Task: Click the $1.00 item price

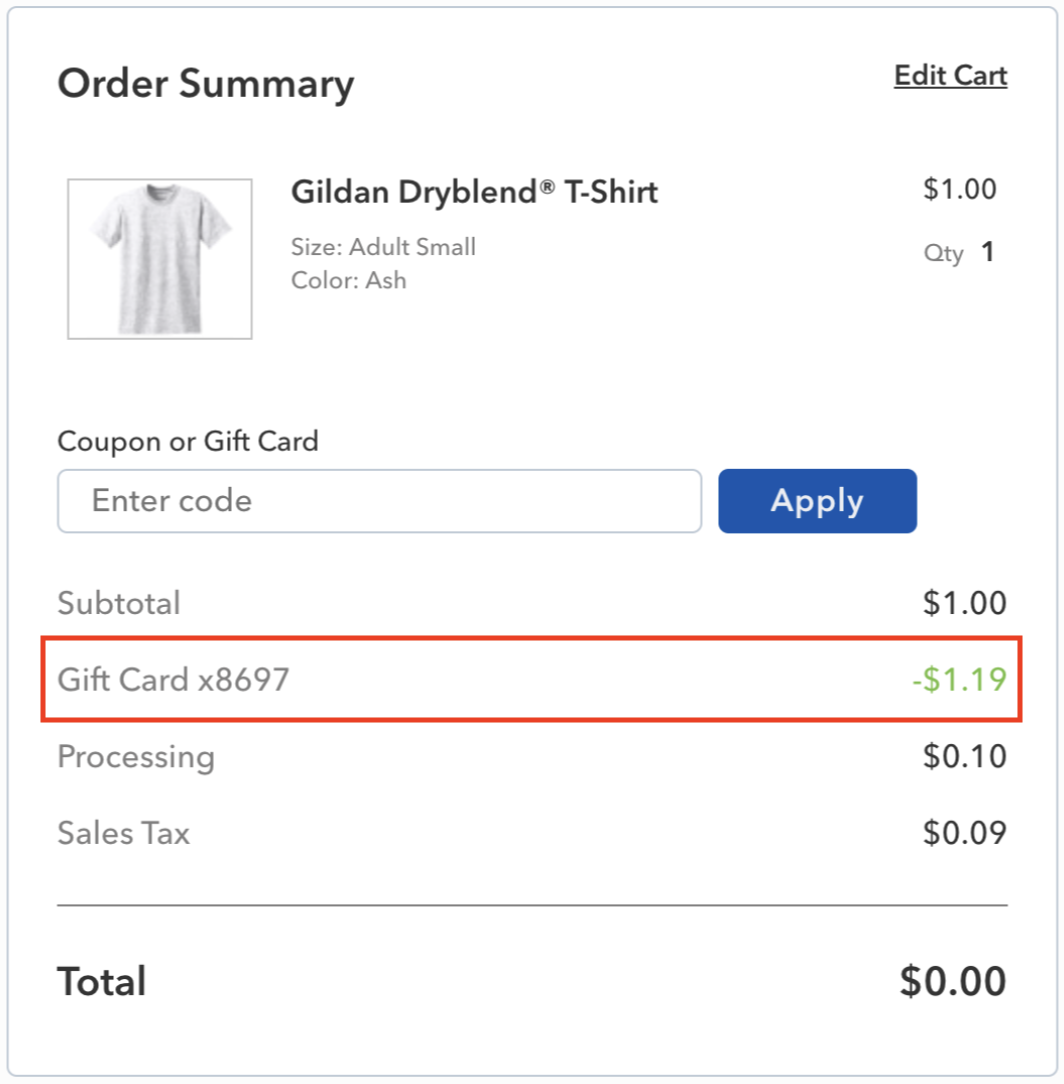Action: pos(960,189)
